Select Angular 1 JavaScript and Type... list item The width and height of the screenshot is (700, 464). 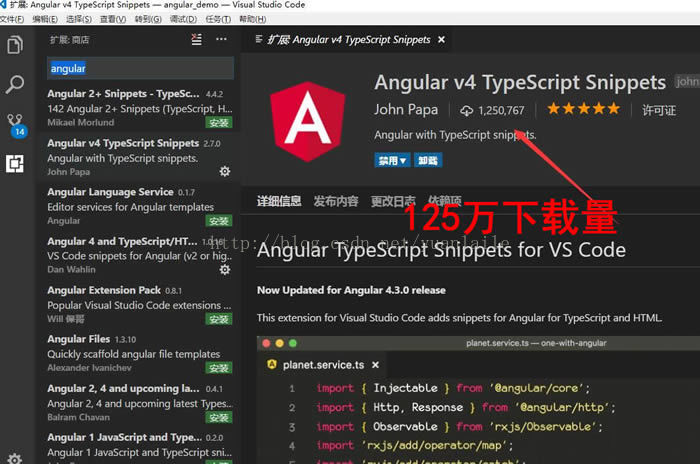click(139, 448)
